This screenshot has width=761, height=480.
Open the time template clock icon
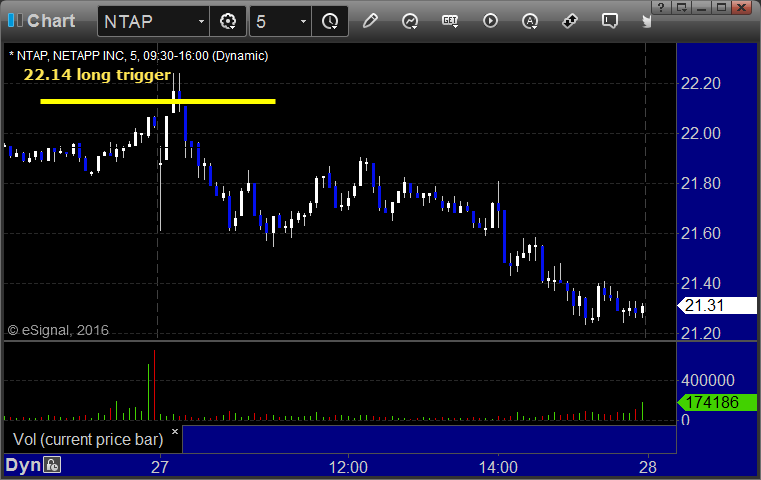tap(330, 21)
